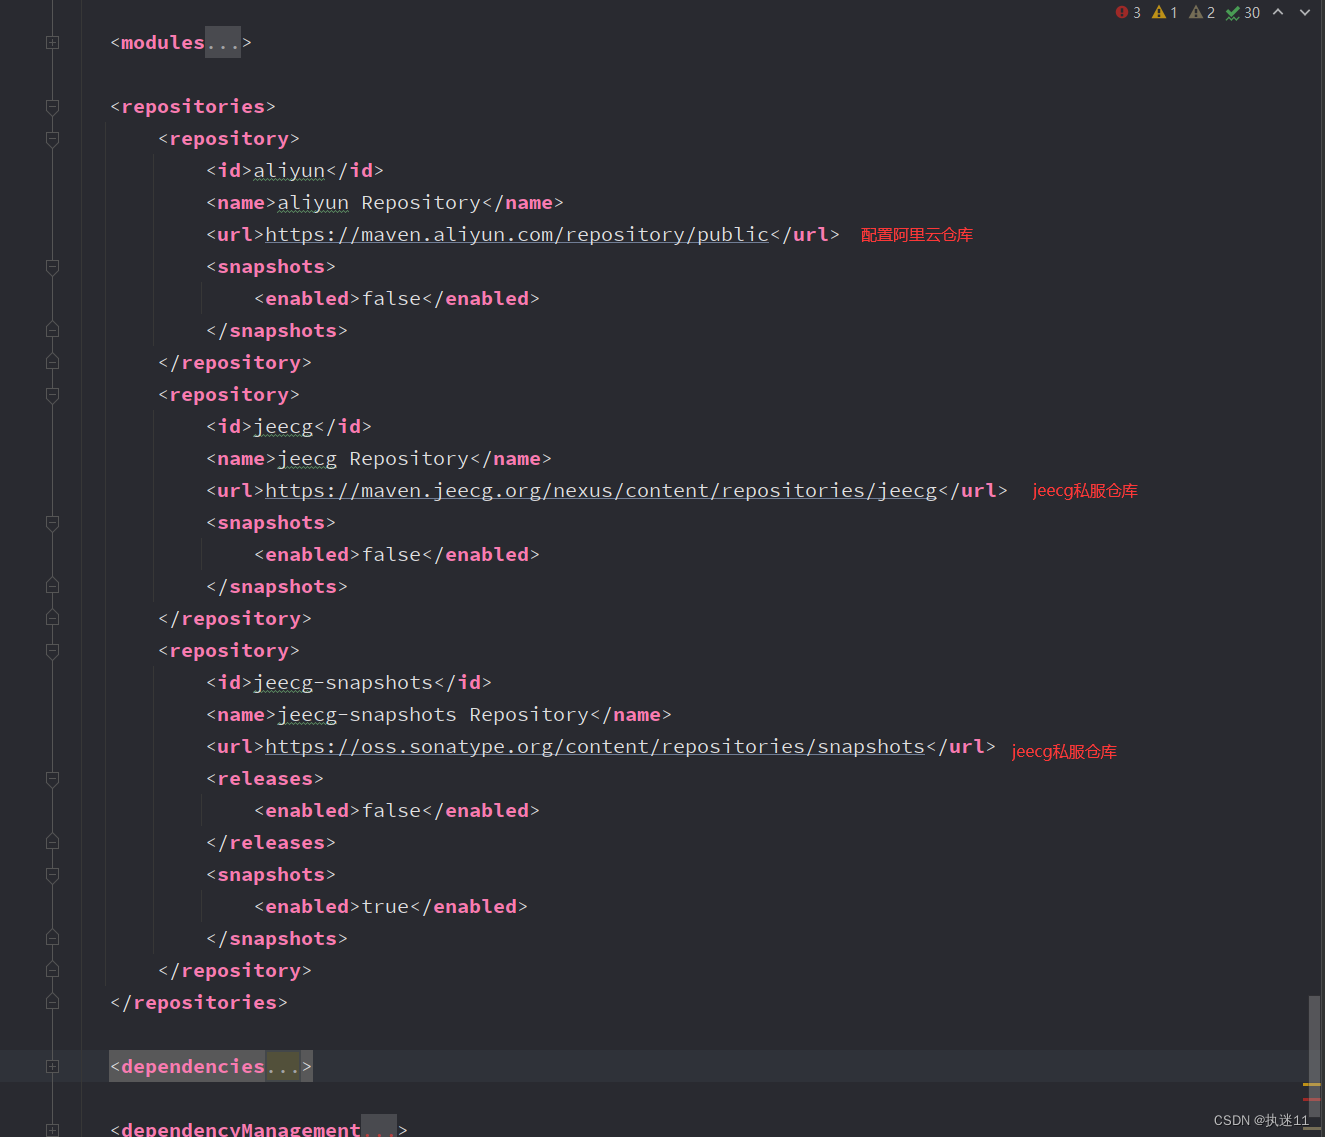Collapse the jeecg-snapshots snapshots block fold
The width and height of the screenshot is (1325, 1137).
(x=52, y=875)
